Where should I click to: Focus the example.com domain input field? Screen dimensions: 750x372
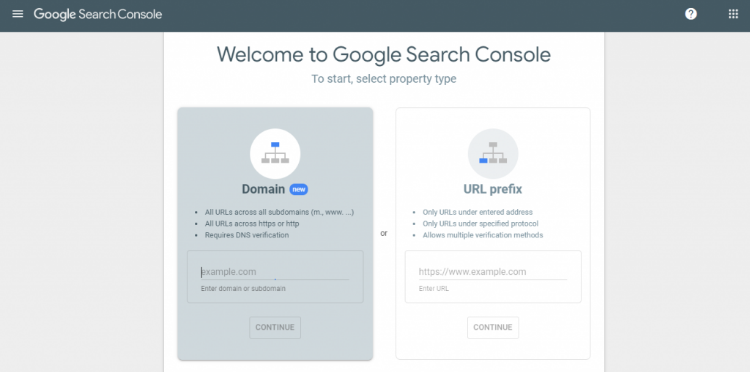click(x=275, y=272)
